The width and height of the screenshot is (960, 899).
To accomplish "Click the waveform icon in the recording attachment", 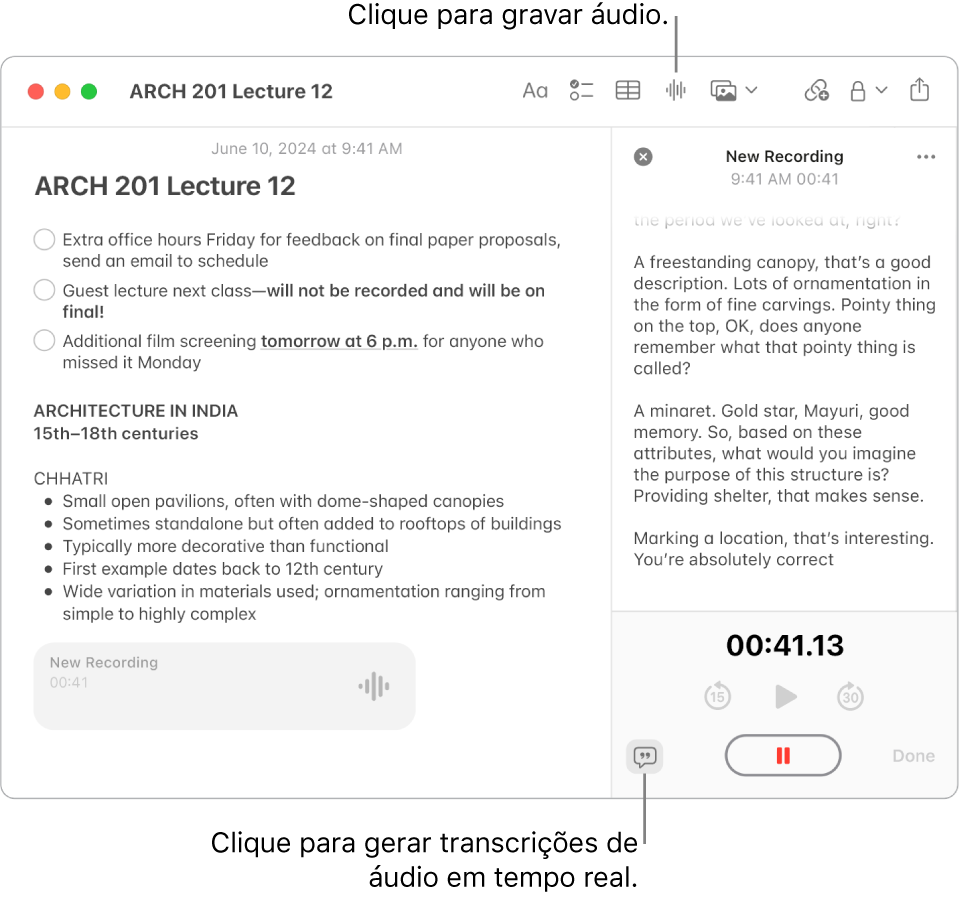I will (x=373, y=686).
